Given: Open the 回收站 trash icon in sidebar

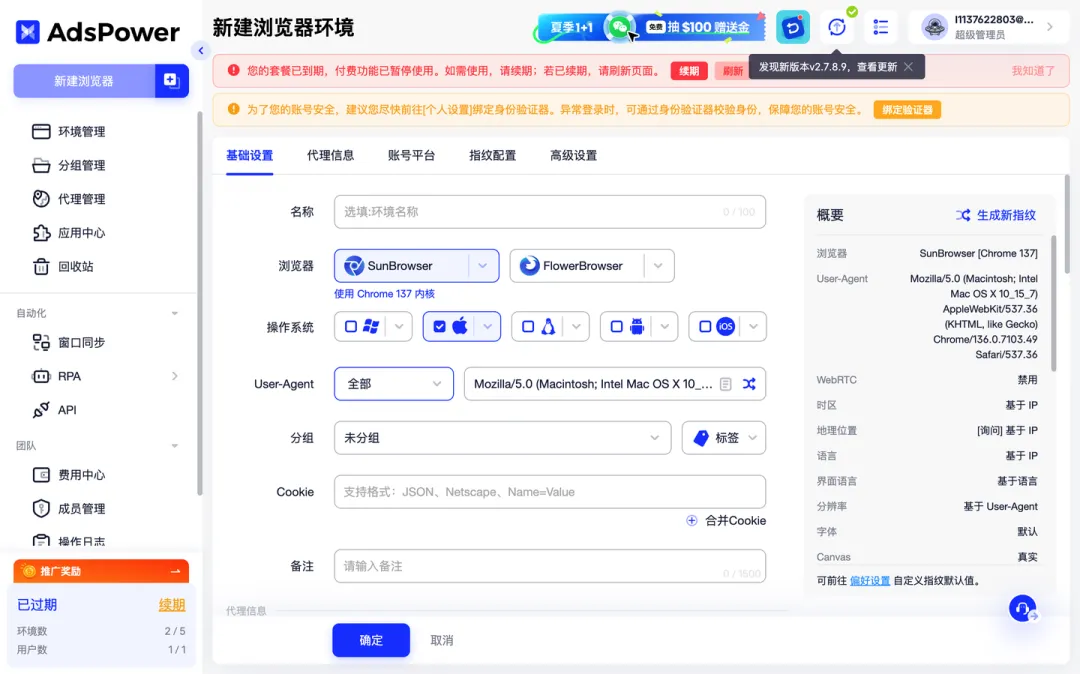Looking at the screenshot, I should click(x=41, y=266).
